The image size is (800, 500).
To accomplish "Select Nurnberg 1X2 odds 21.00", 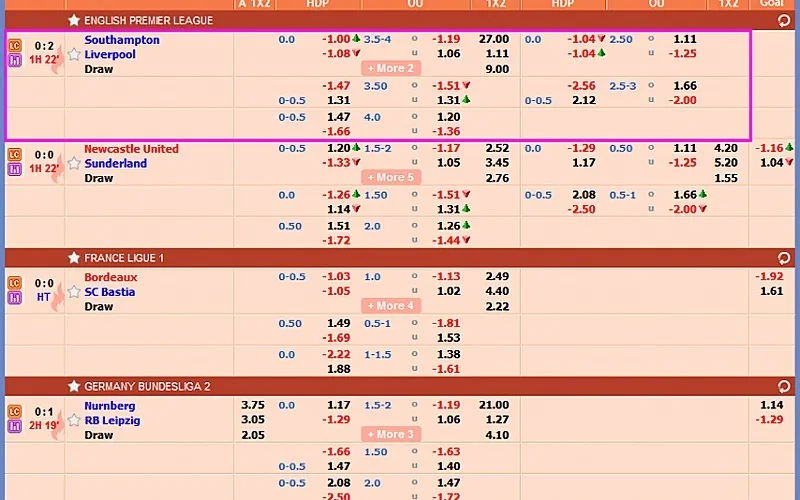I will [x=494, y=405].
